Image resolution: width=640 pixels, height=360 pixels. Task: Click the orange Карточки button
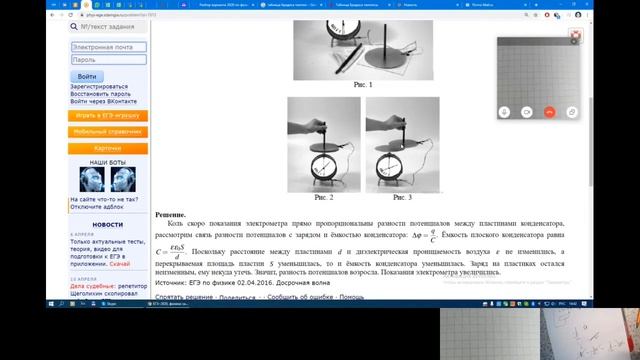pyautogui.click(x=108, y=148)
